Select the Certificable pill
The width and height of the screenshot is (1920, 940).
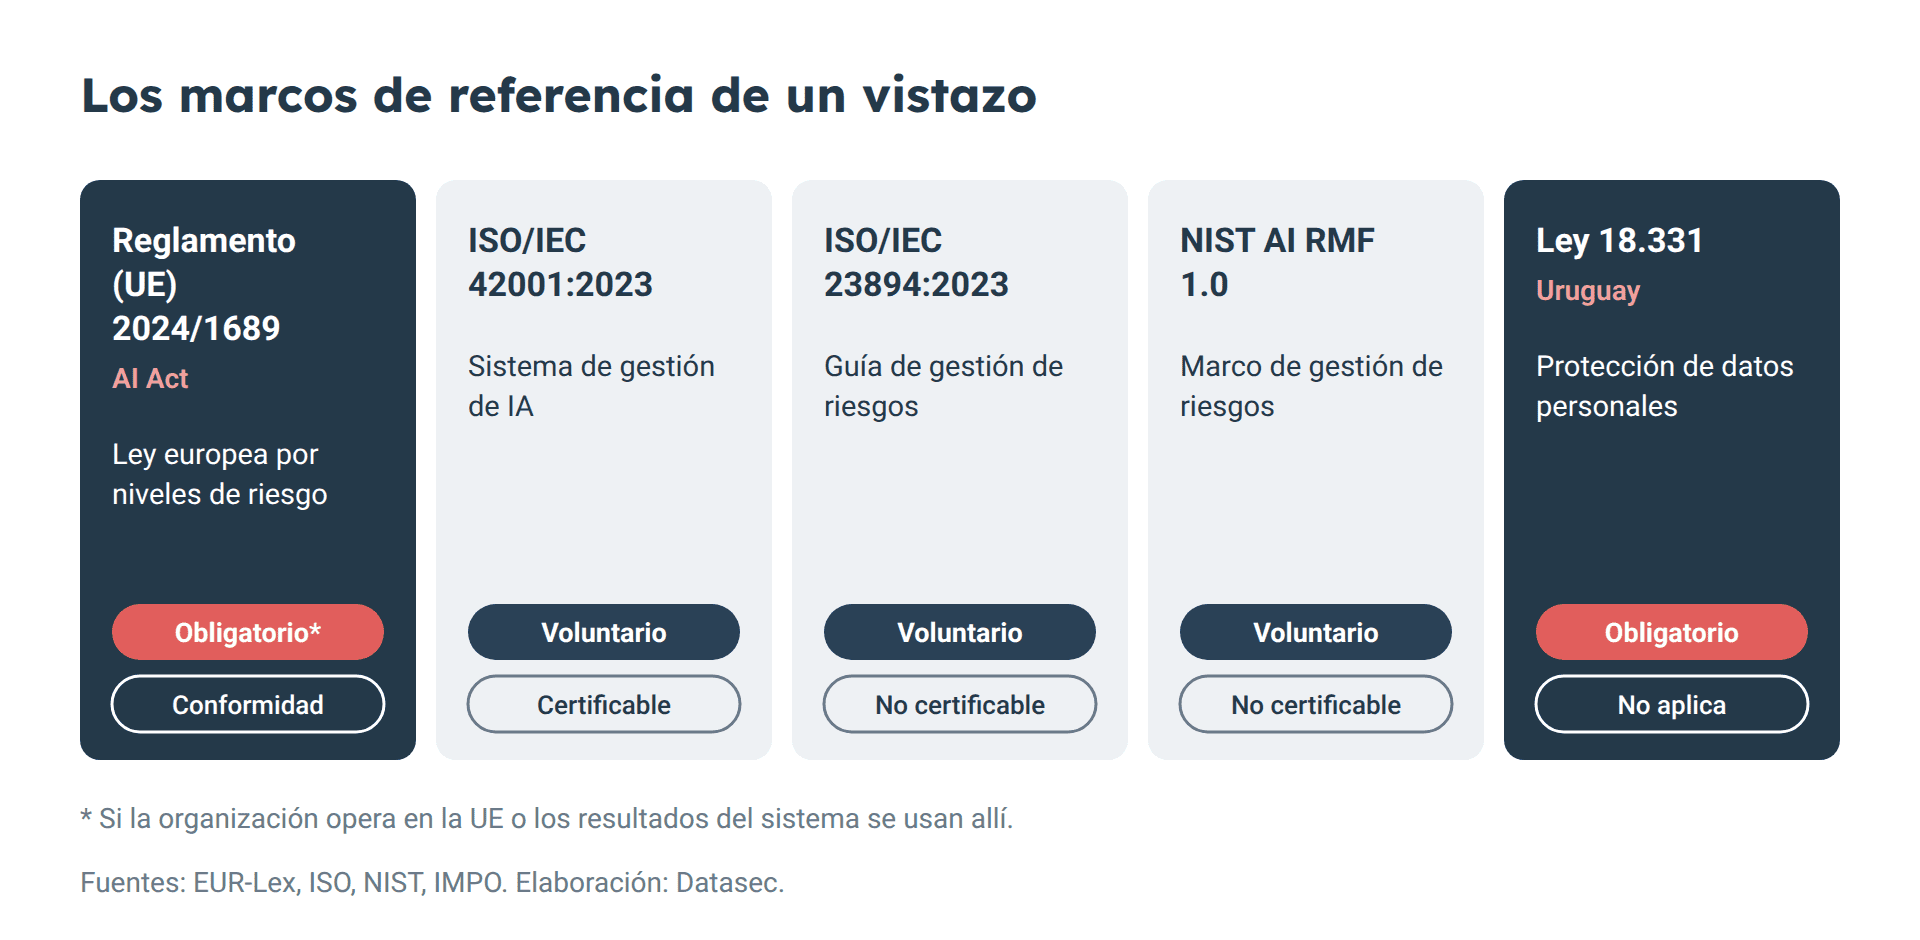click(x=604, y=704)
